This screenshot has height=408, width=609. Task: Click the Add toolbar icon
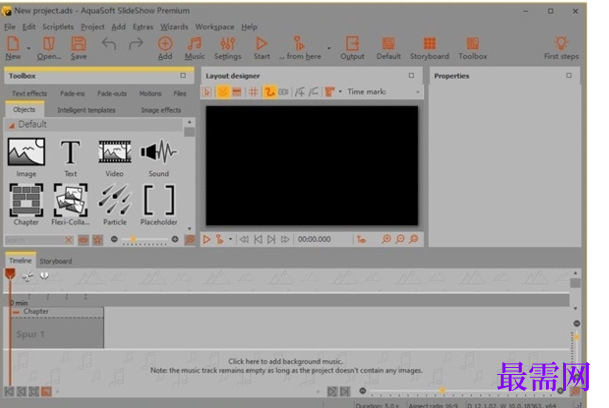click(x=165, y=48)
